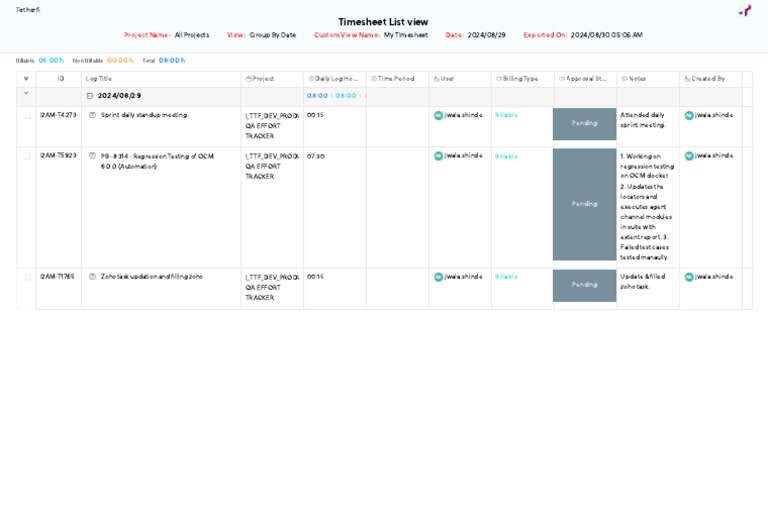Collapse the 2024/08/29 date group minus box
The image size is (768, 525).
click(90, 96)
